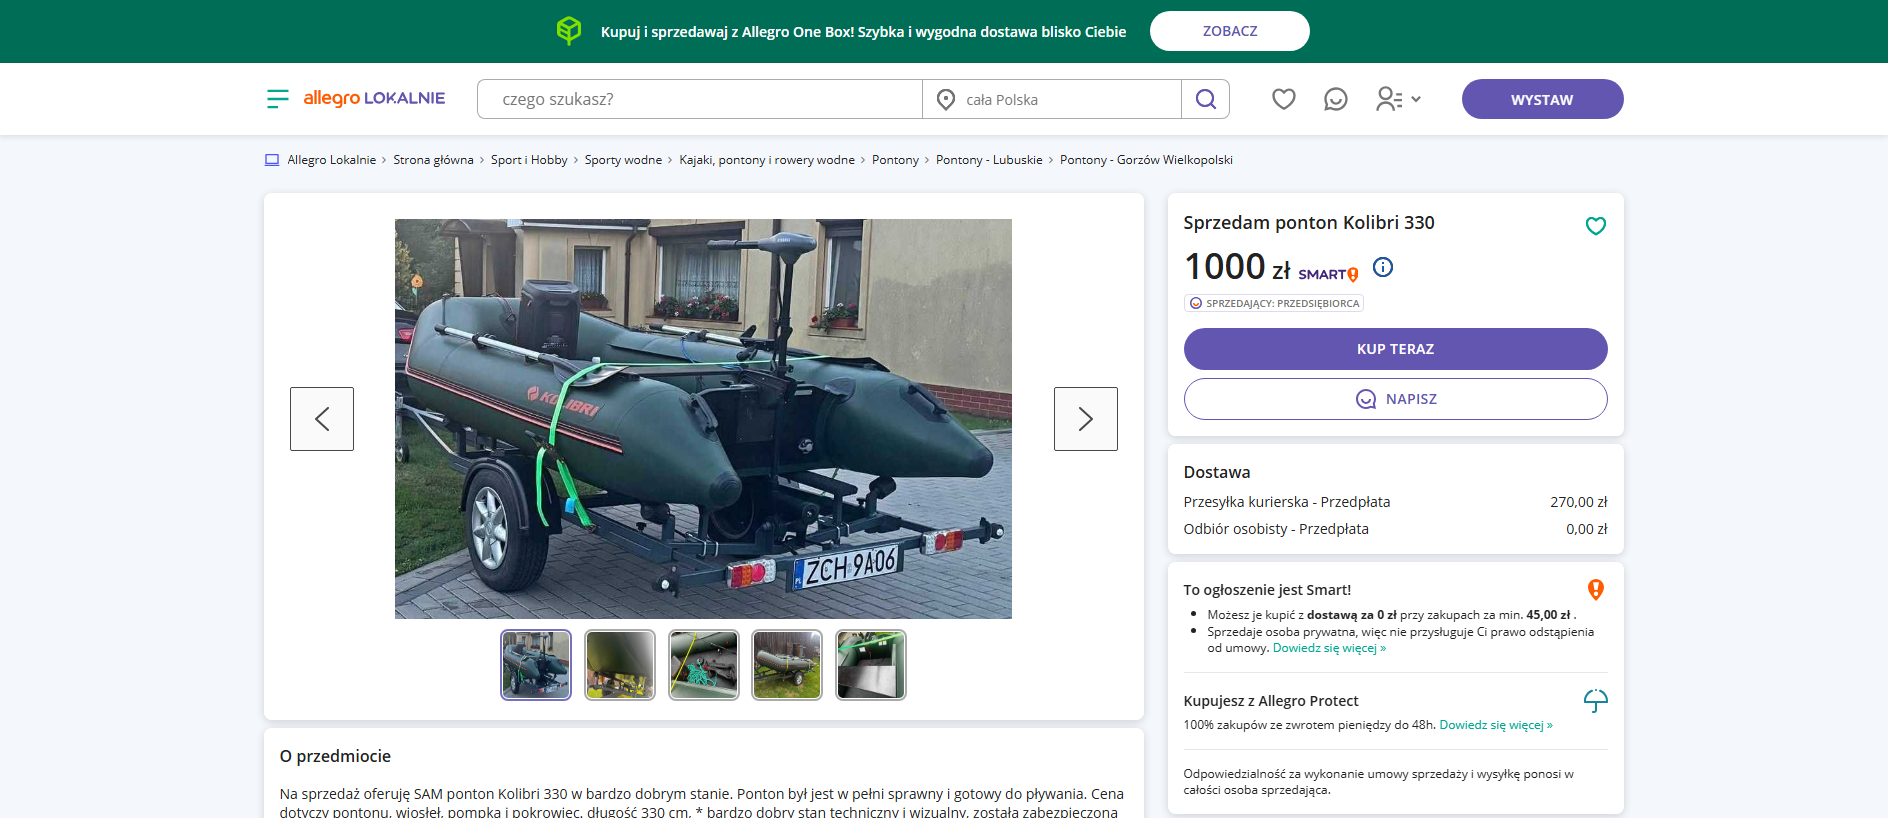Click the Allegro Protect umbrella icon
This screenshot has width=1888, height=818.
[1596, 701]
